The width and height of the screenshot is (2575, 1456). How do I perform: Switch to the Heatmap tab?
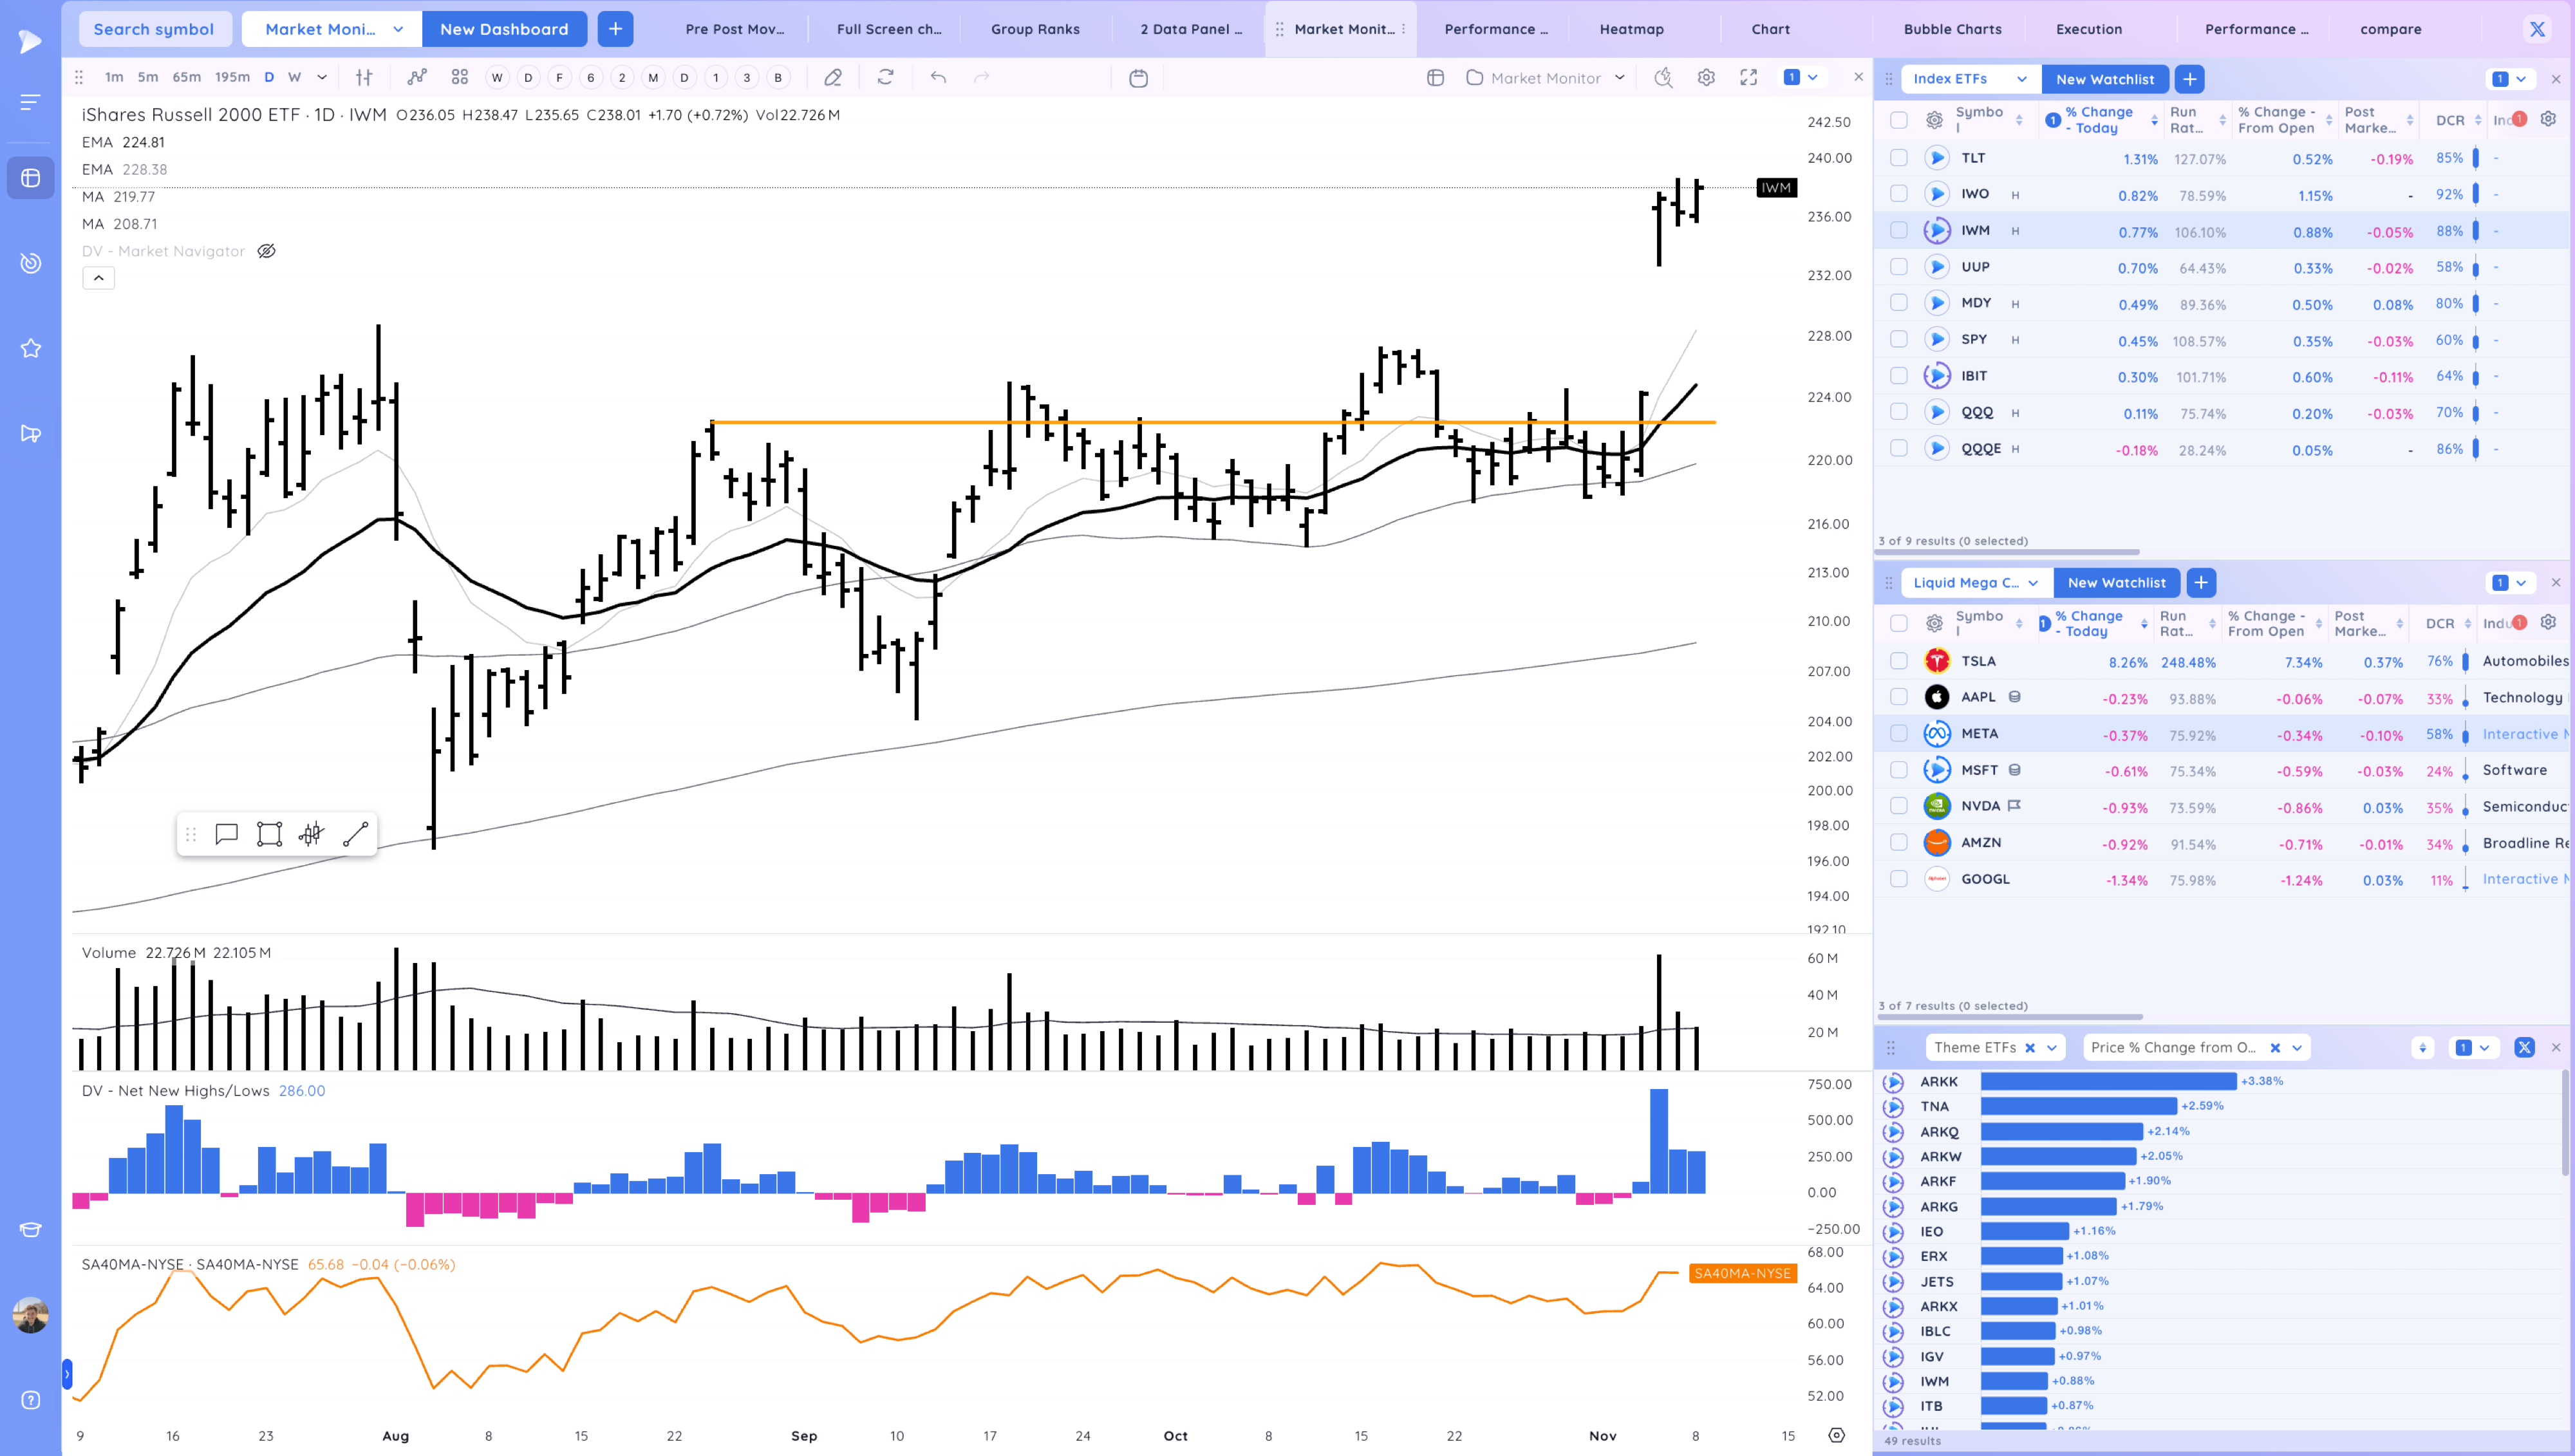pos(1631,29)
